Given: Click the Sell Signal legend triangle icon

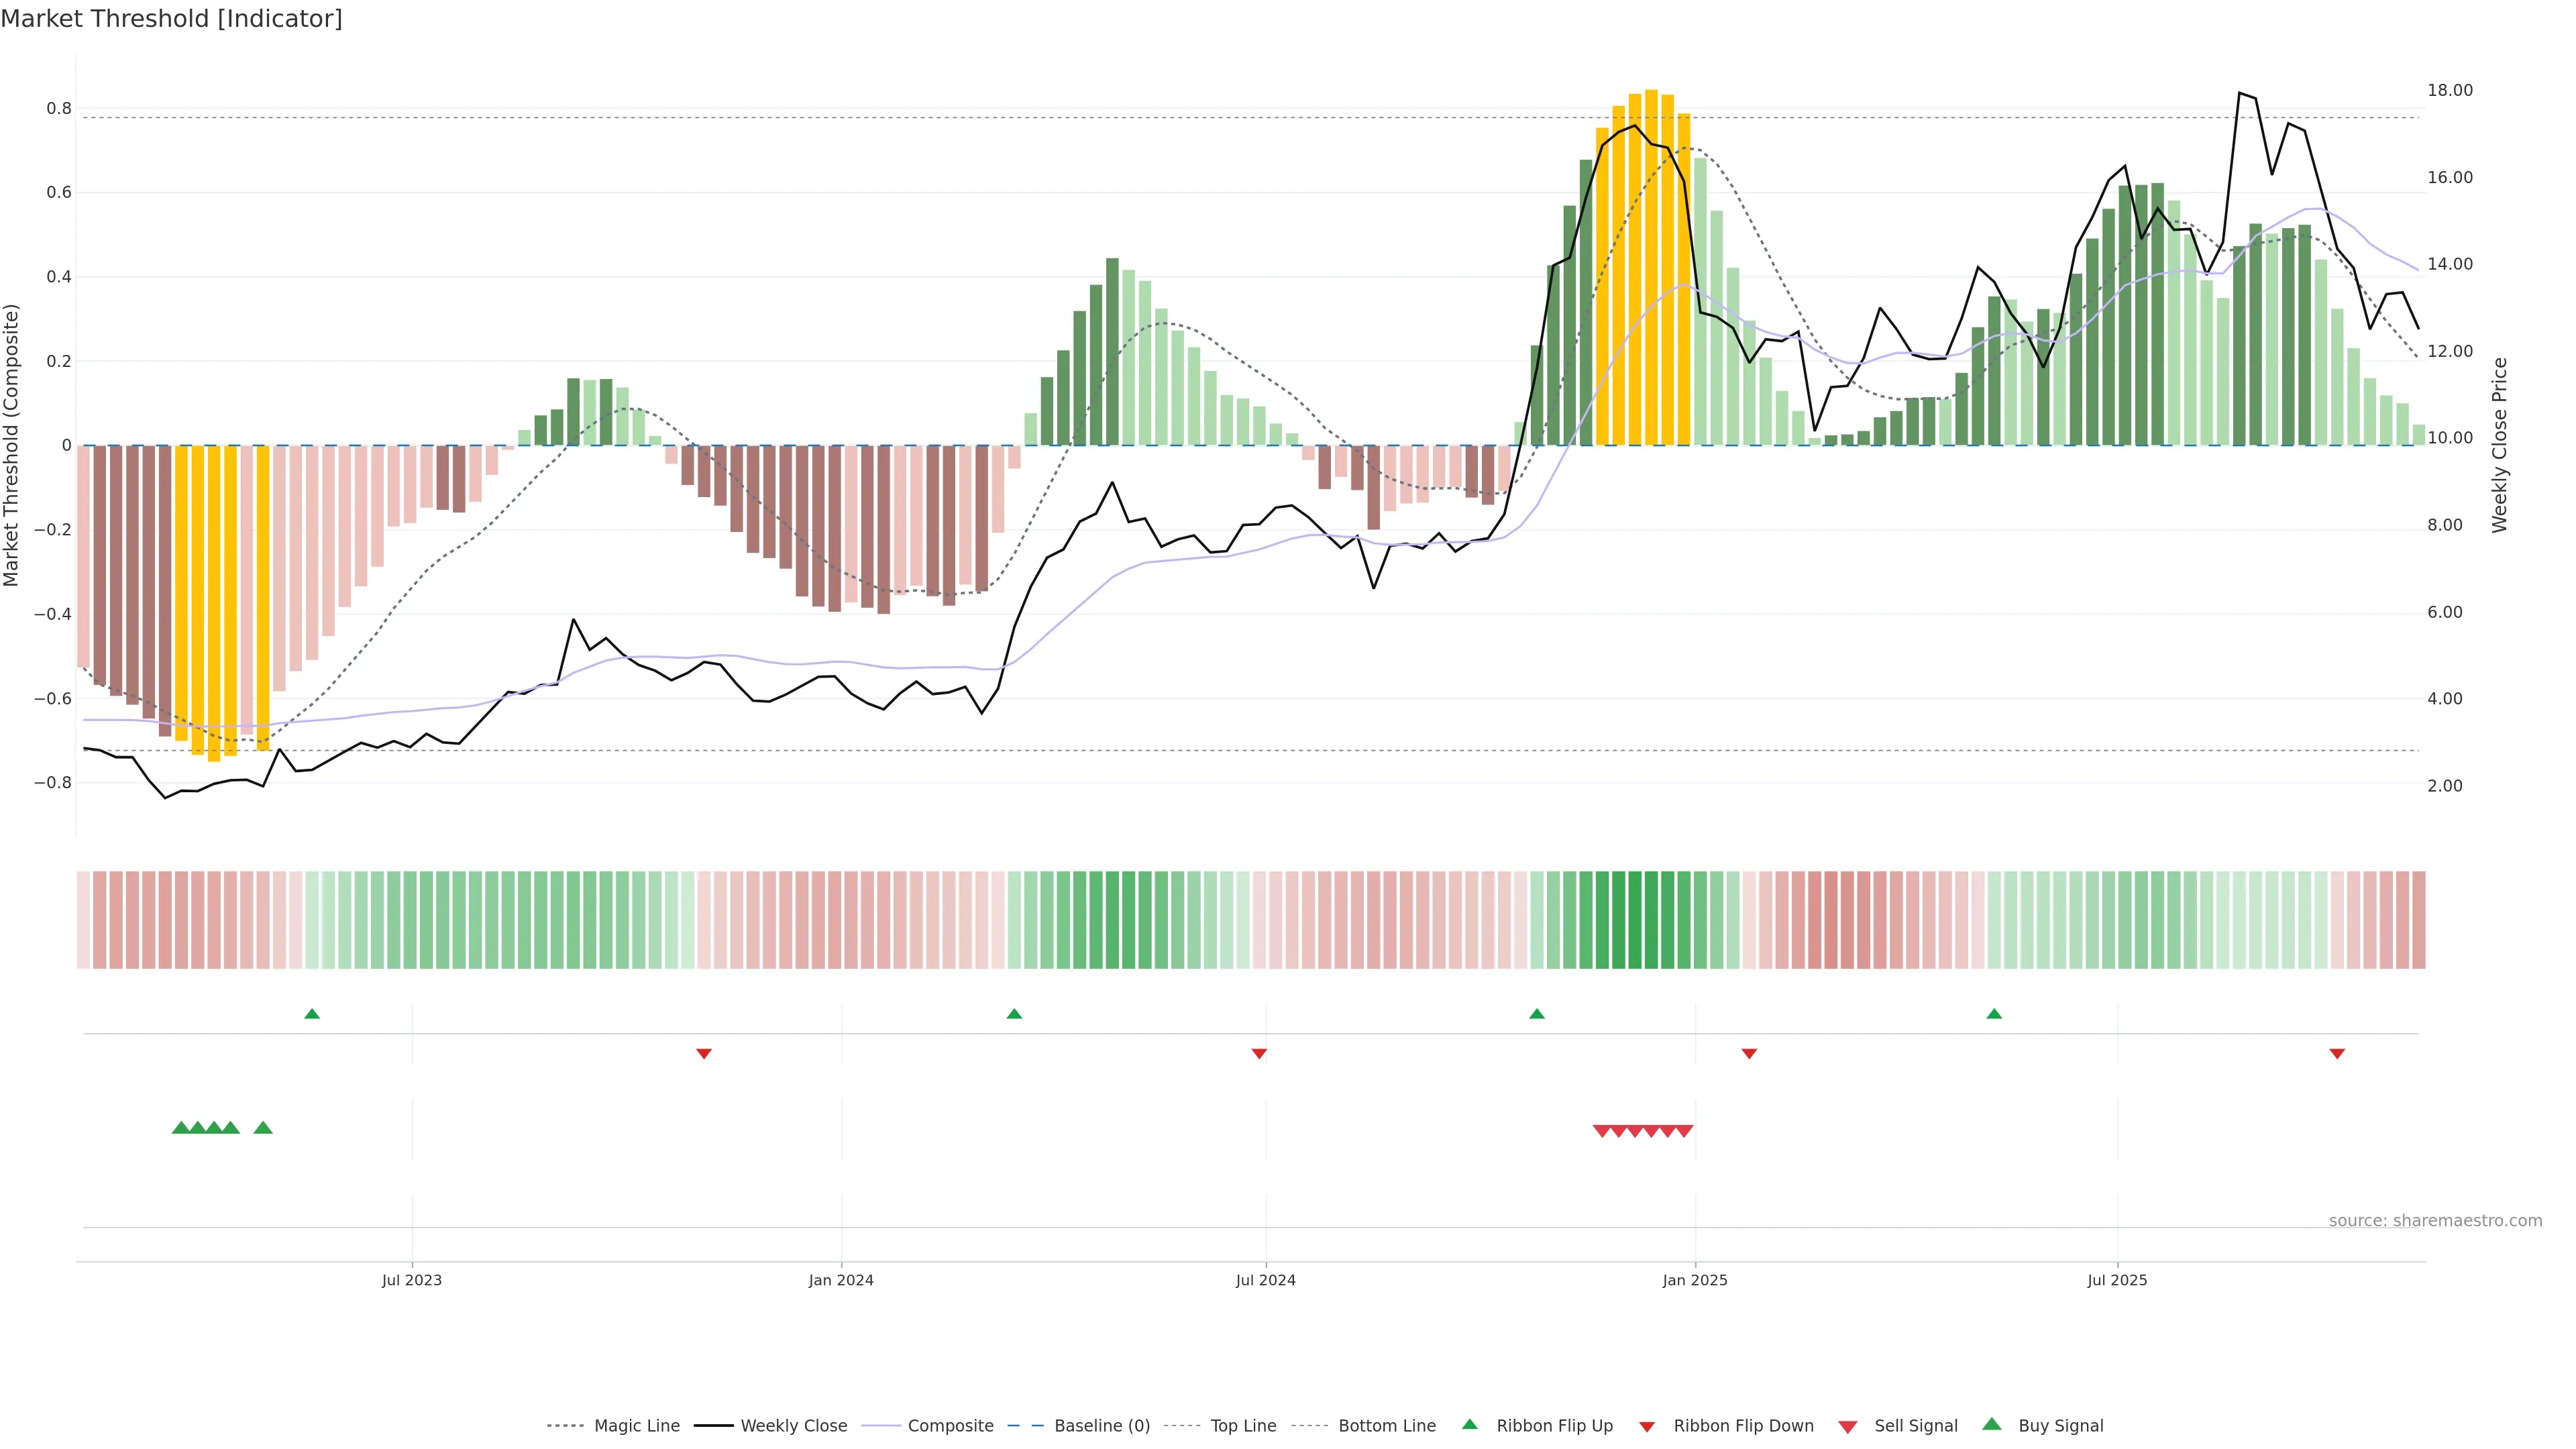Looking at the screenshot, I should (x=1848, y=1427).
